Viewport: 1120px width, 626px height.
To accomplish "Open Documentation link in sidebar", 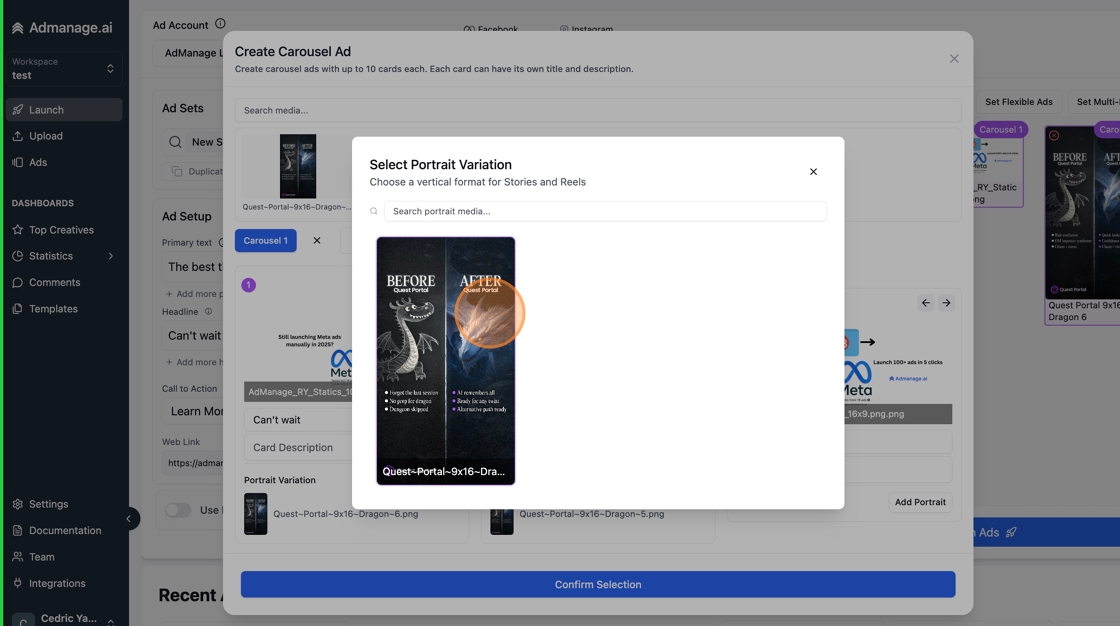I will pyautogui.click(x=64, y=530).
